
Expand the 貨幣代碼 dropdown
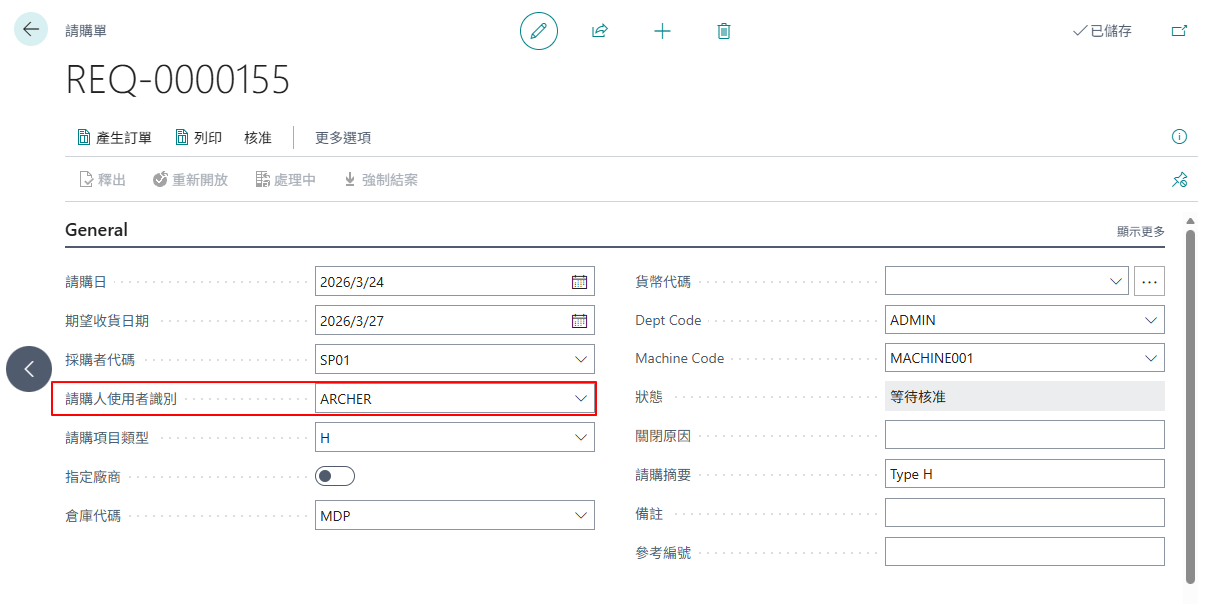(x=1117, y=282)
